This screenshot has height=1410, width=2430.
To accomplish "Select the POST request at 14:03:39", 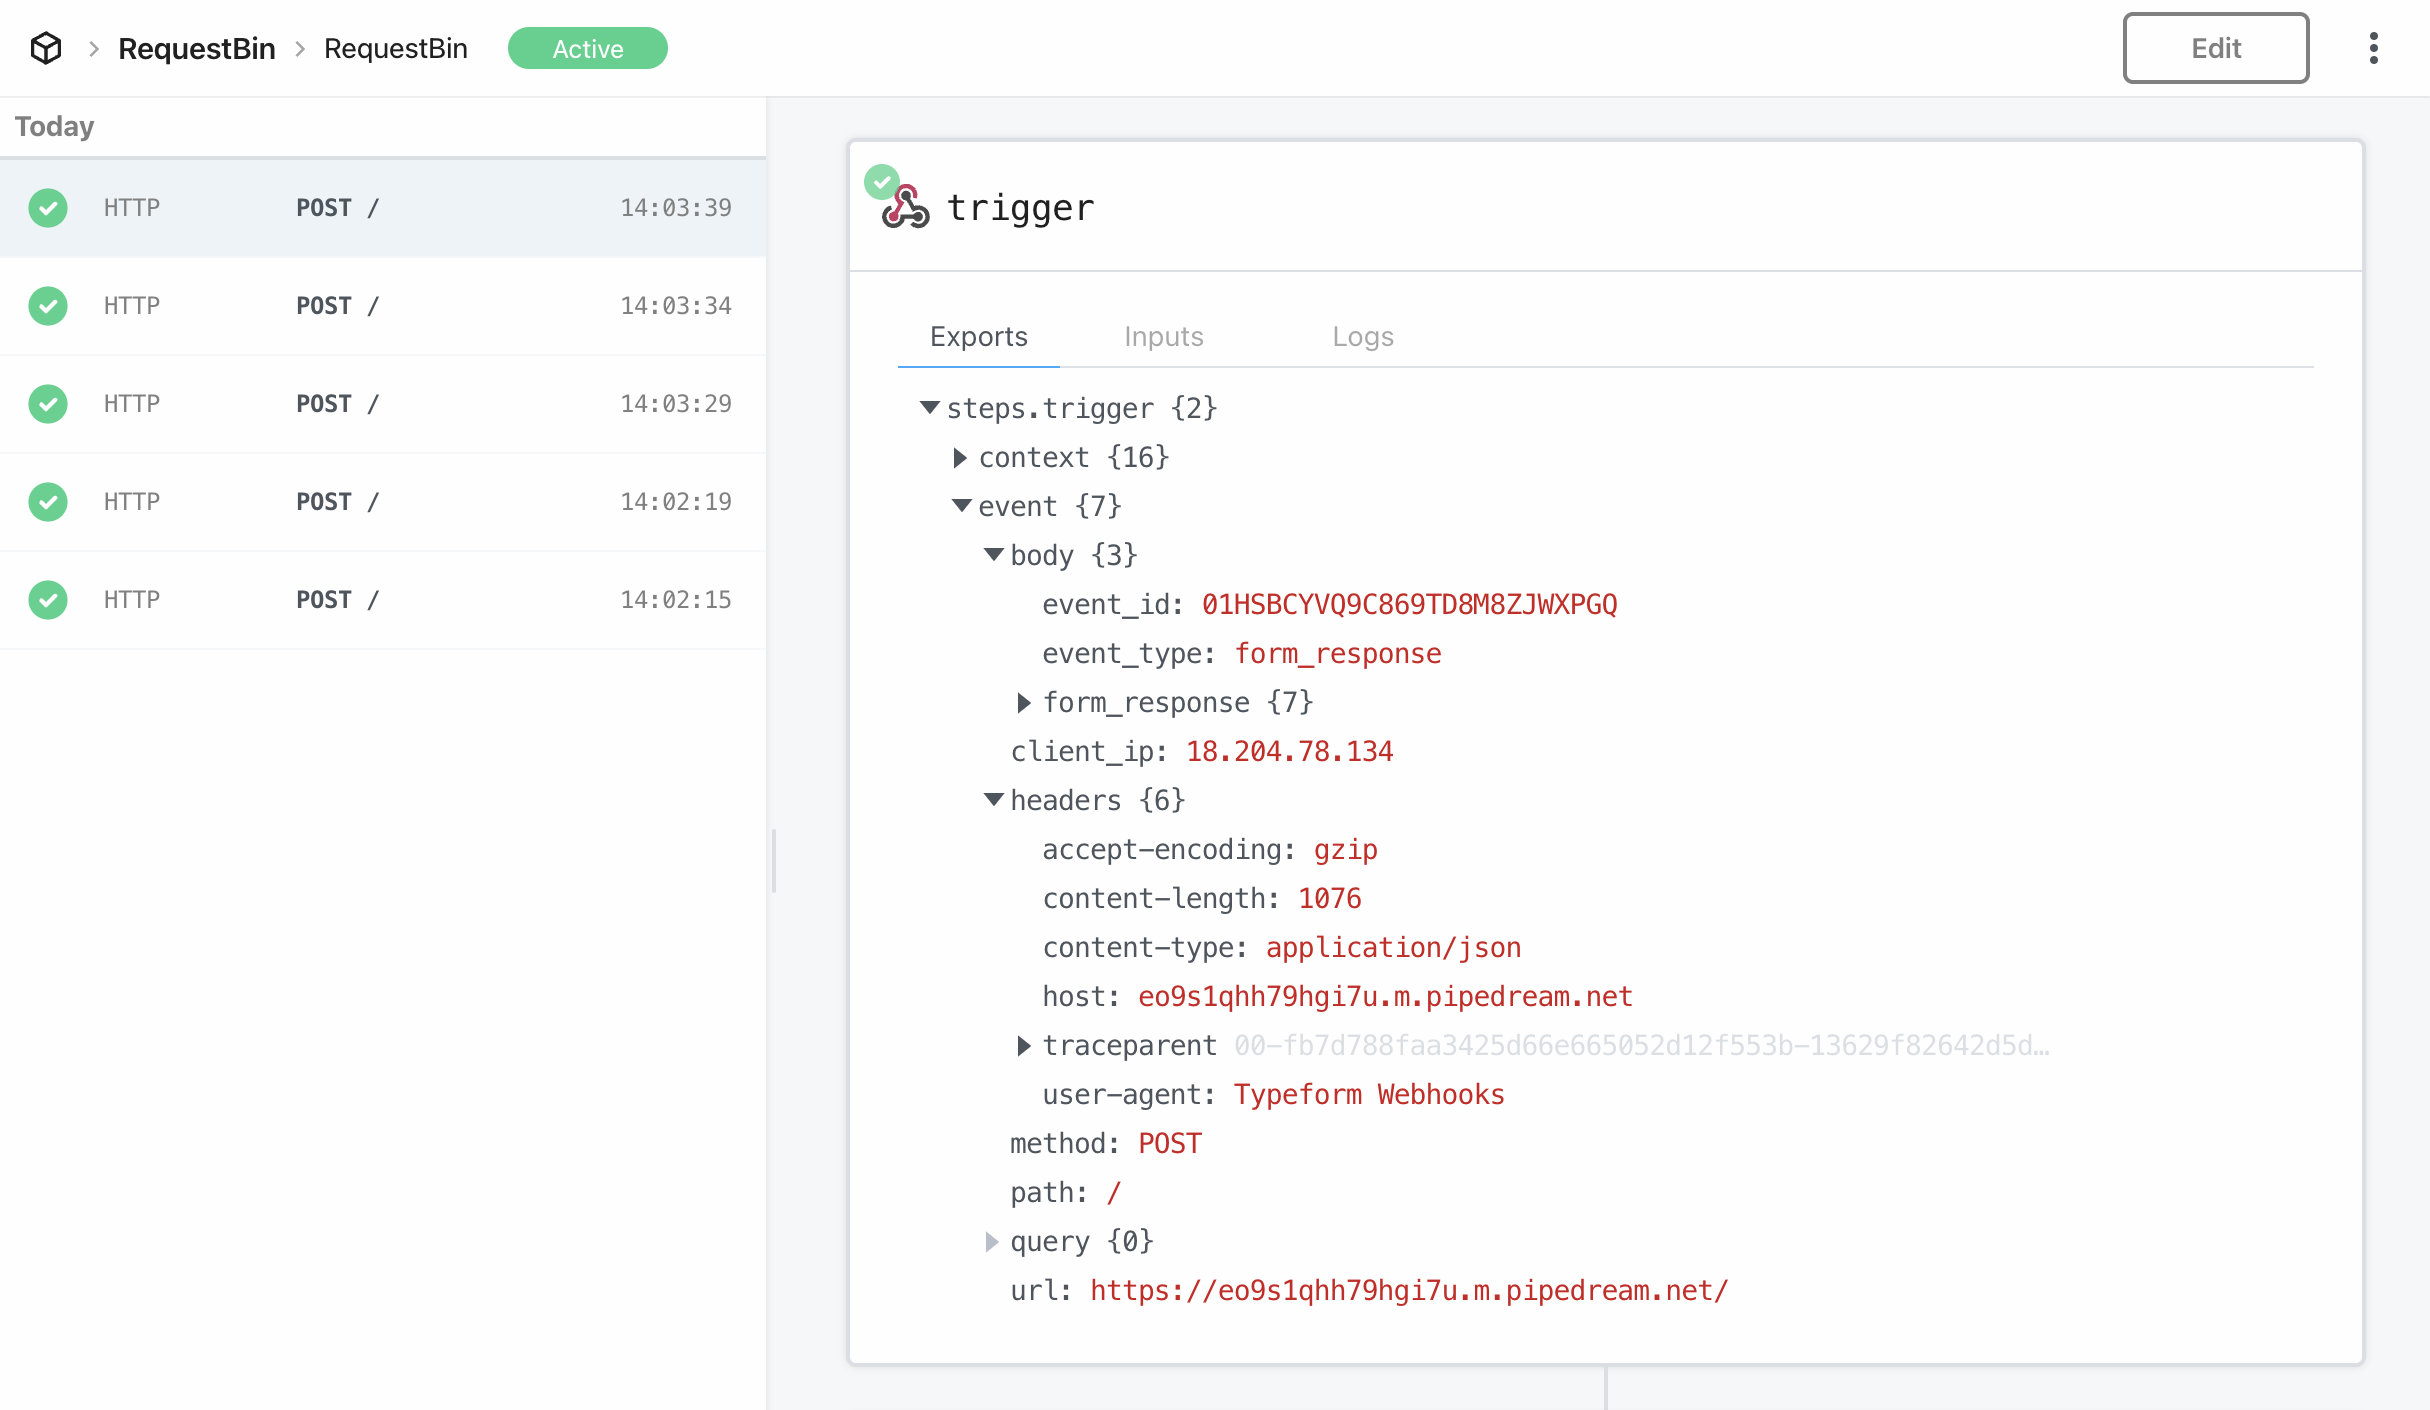I will (383, 208).
